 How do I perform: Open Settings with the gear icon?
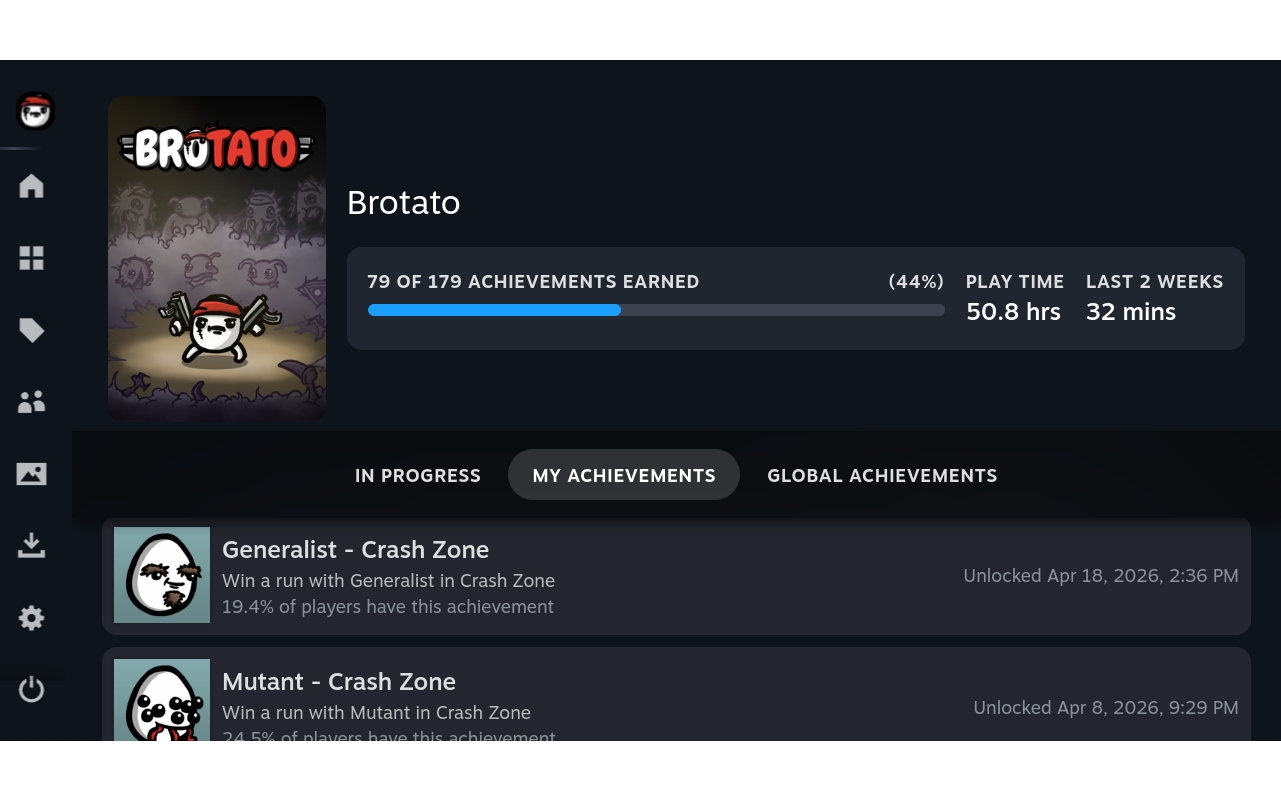coord(32,618)
